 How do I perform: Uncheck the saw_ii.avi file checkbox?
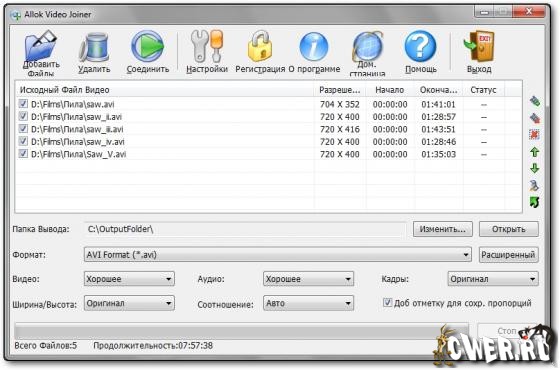(x=23, y=116)
